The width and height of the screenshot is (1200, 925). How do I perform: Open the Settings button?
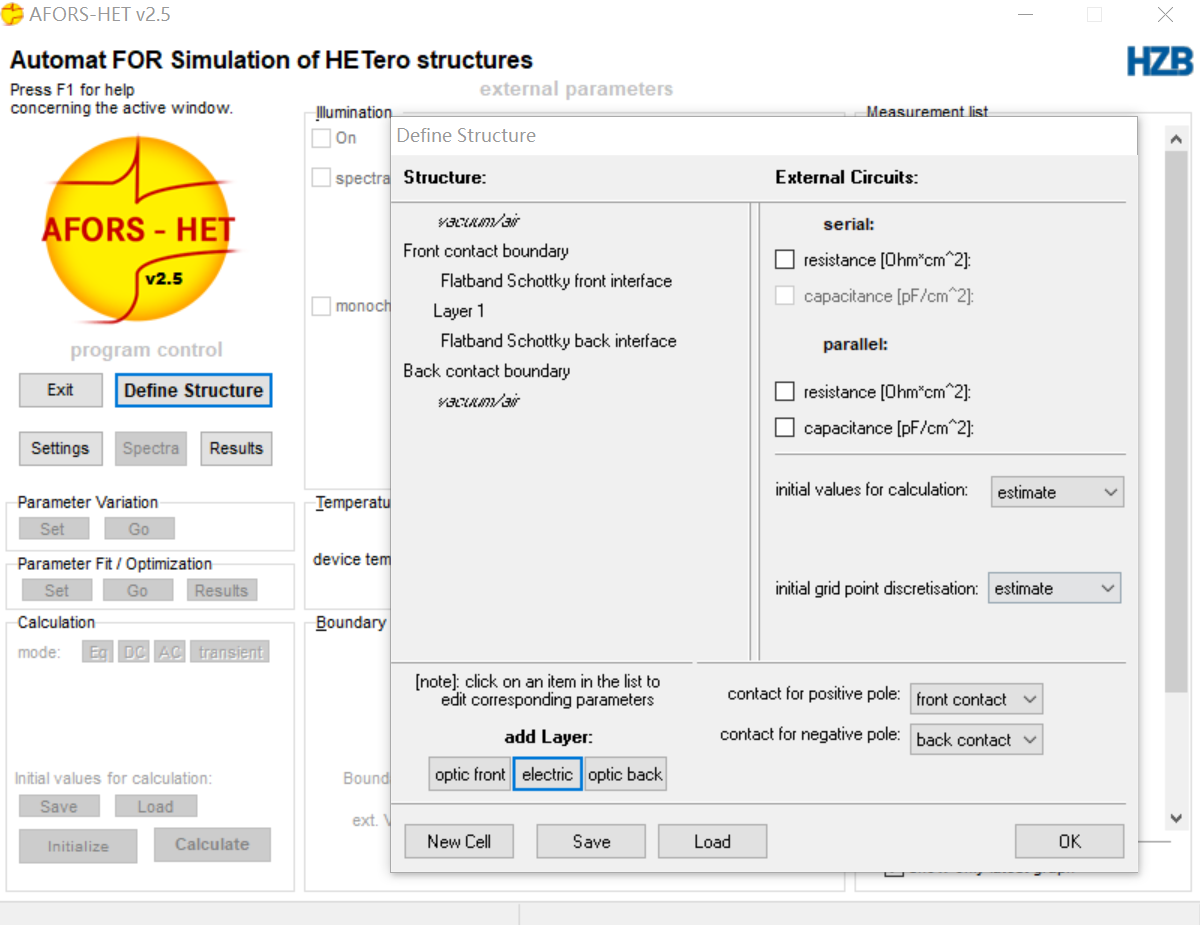pyautogui.click(x=60, y=448)
